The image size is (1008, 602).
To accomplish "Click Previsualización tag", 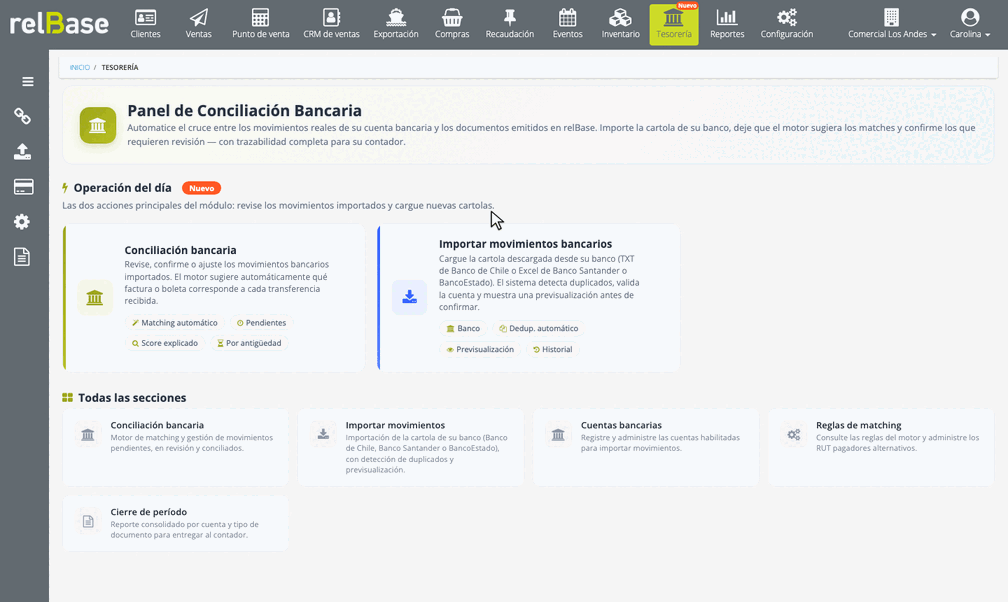I will click(x=480, y=350).
